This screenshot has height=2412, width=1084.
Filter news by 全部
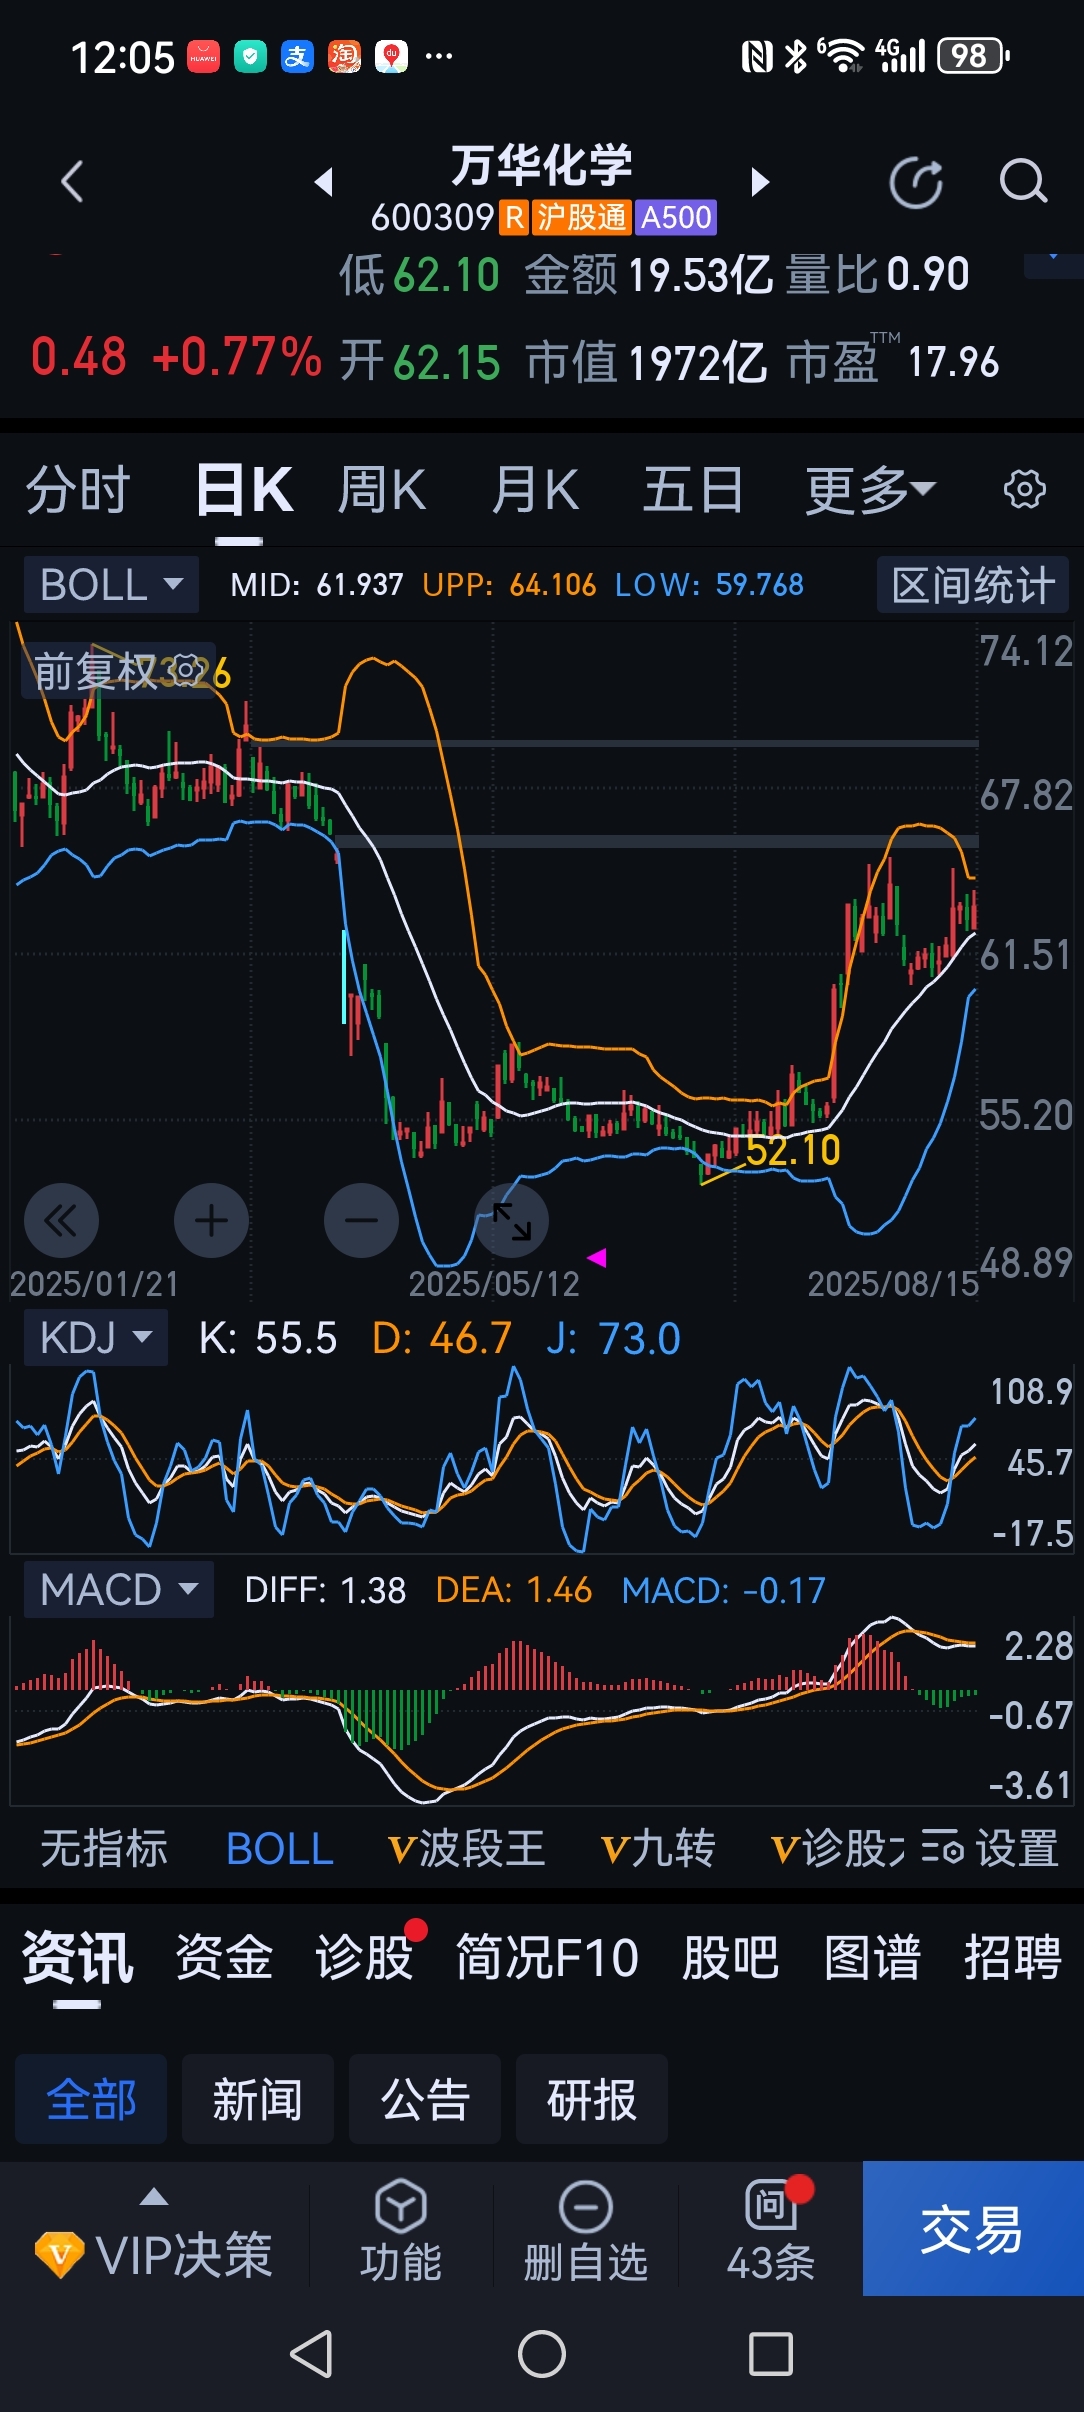pyautogui.click(x=91, y=2099)
